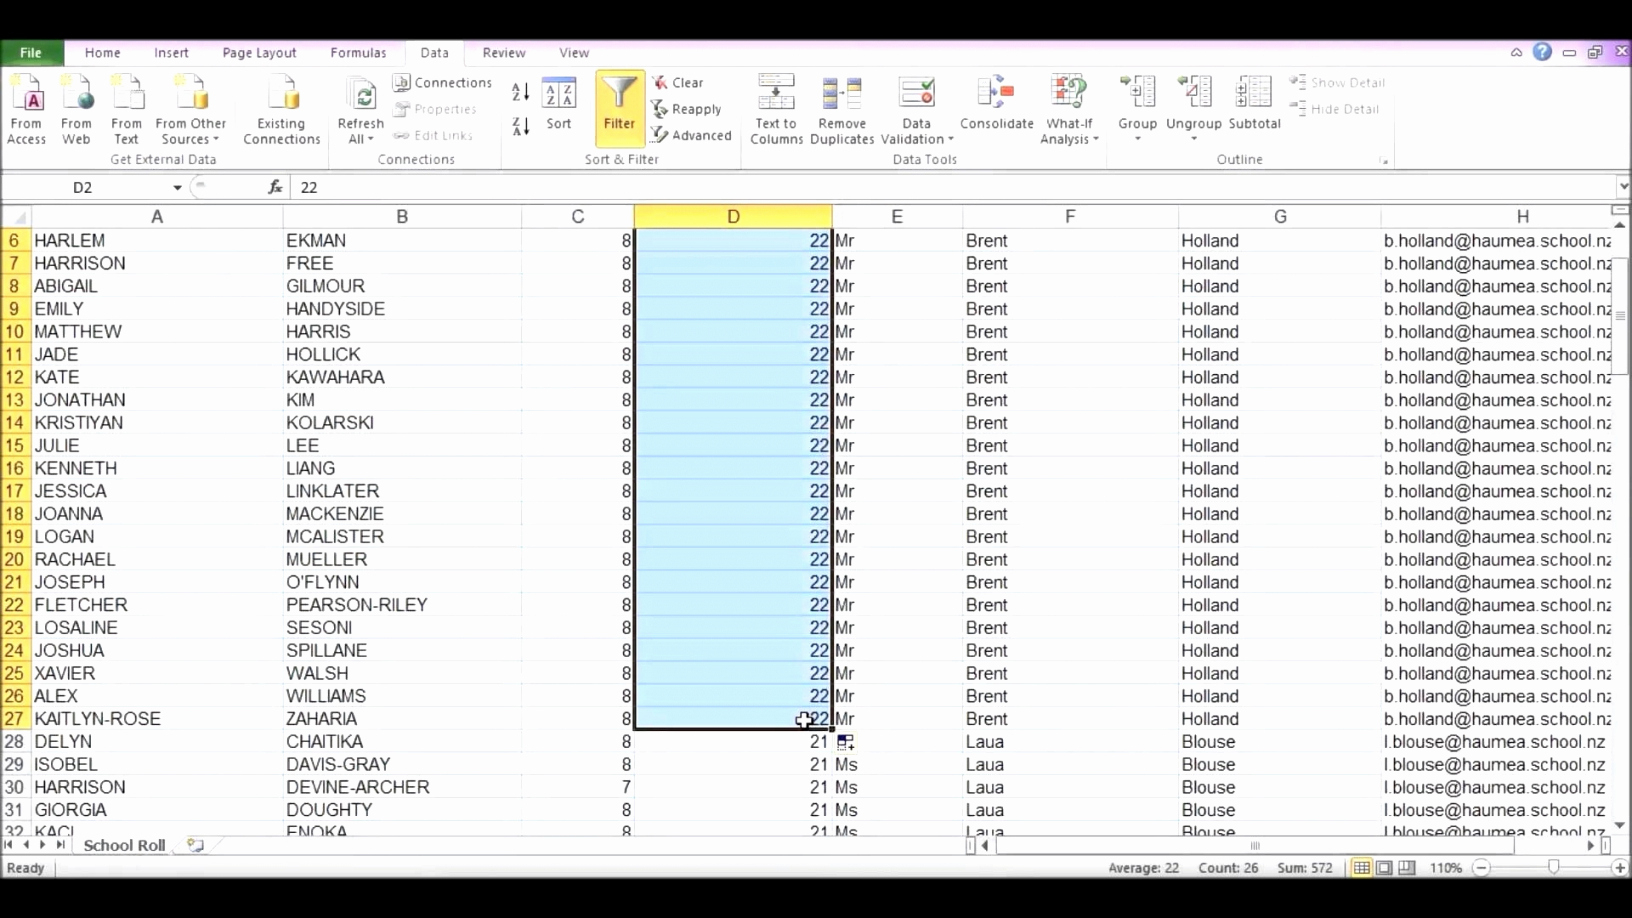Click the Advanced filter button
Viewport: 1632px width, 918px height.
coord(691,135)
